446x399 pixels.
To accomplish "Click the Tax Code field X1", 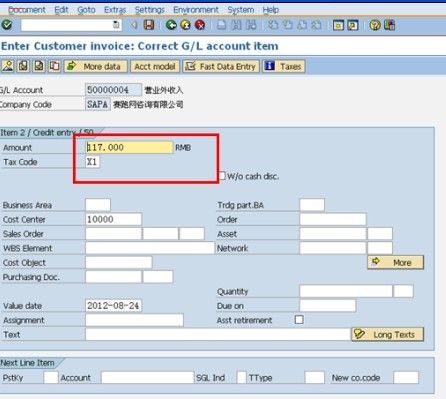I will coord(92,162).
